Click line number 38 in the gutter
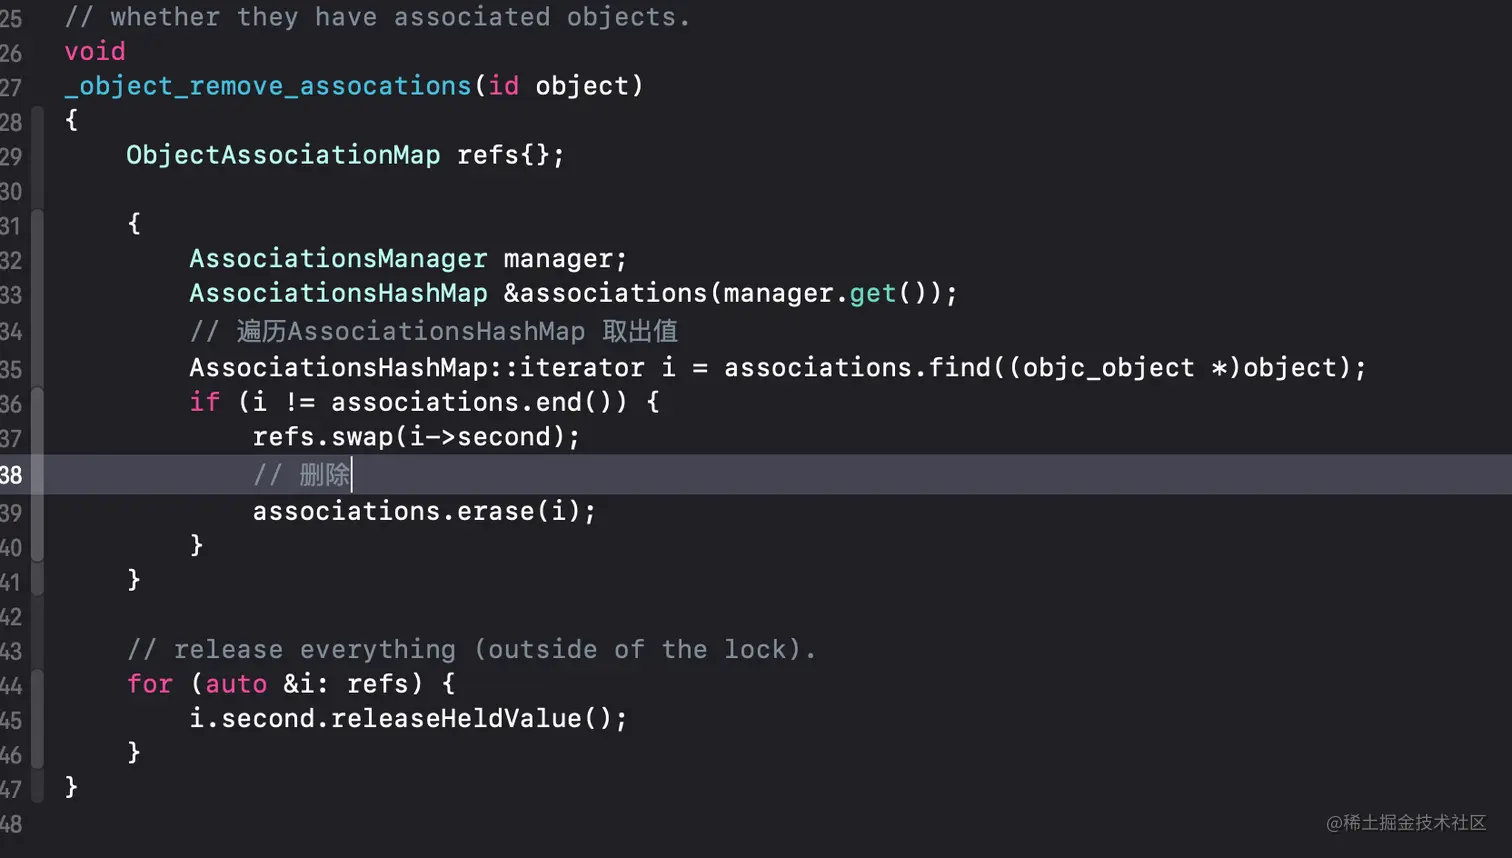The image size is (1512, 858). pos(11,475)
